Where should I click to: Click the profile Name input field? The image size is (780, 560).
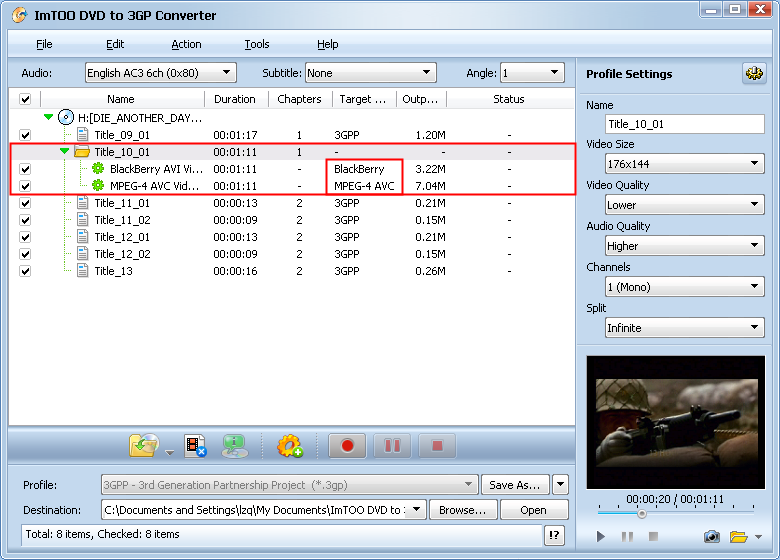[684, 124]
